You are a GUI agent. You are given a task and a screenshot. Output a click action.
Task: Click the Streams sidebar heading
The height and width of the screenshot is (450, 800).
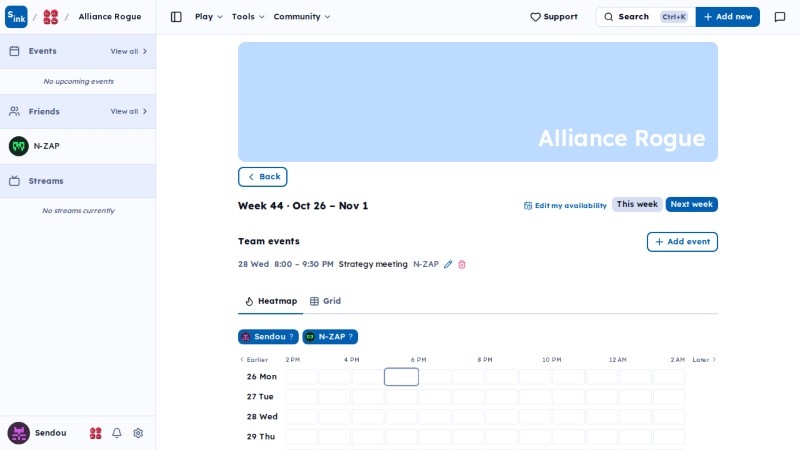click(46, 181)
